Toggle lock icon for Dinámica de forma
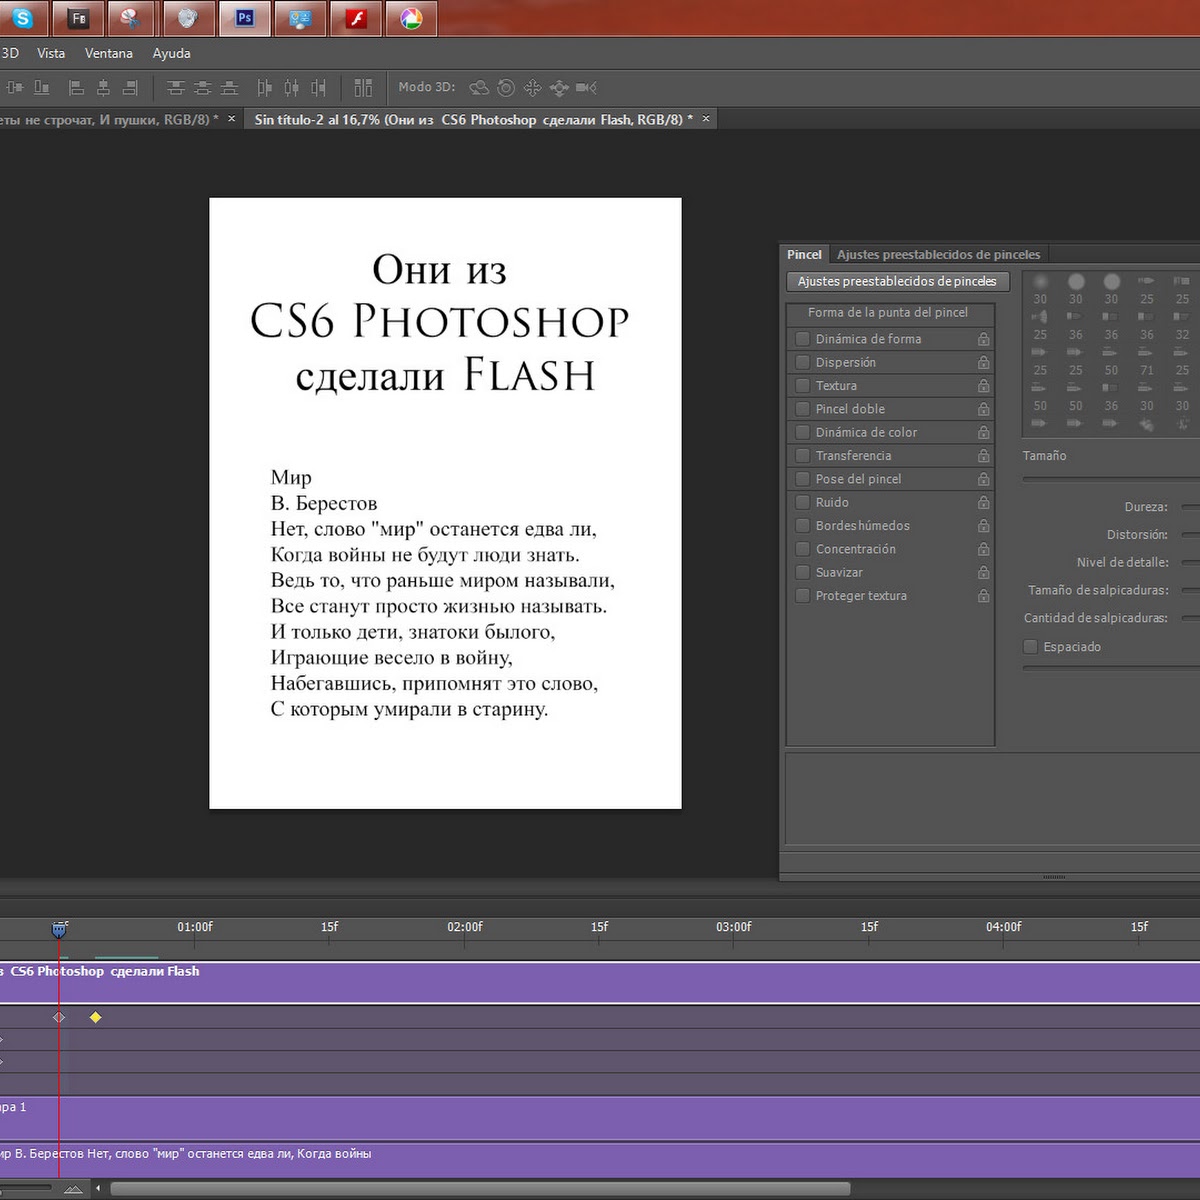Viewport: 1200px width, 1200px height. click(983, 339)
